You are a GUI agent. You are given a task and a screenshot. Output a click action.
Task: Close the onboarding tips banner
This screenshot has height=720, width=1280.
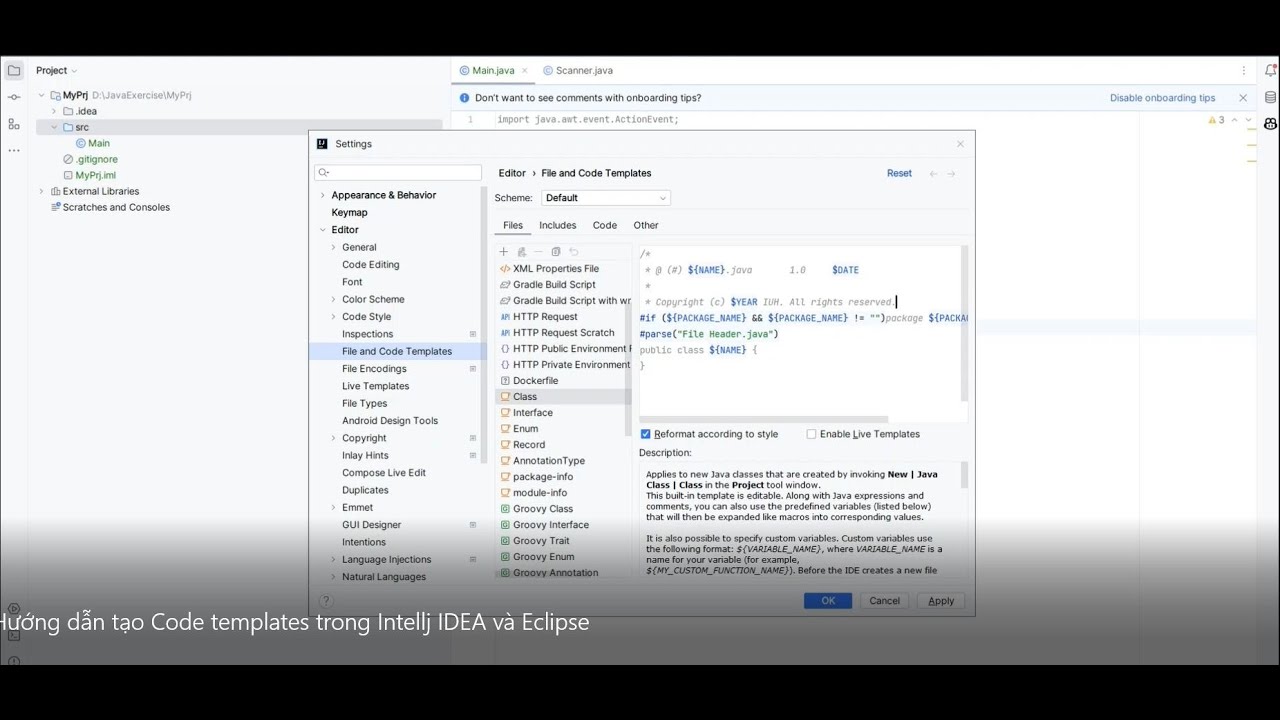pyautogui.click(x=1243, y=98)
